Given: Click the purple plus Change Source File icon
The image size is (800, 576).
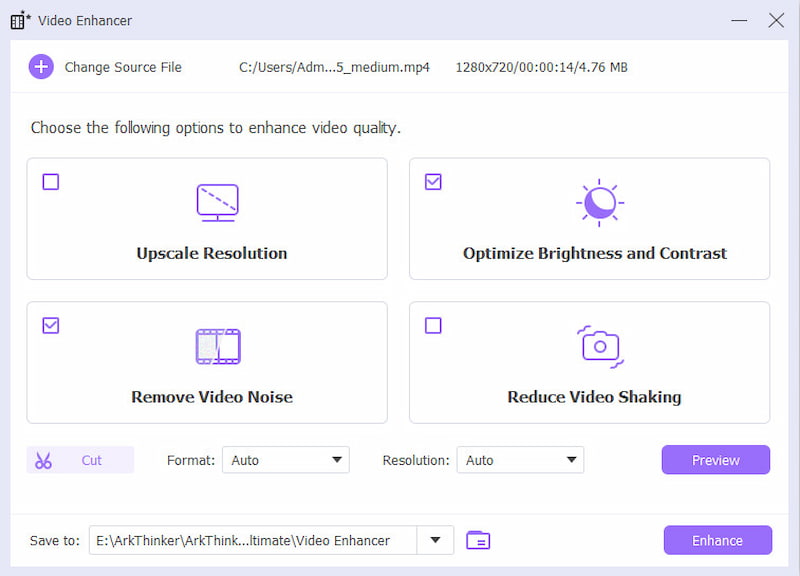Looking at the screenshot, I should point(41,67).
